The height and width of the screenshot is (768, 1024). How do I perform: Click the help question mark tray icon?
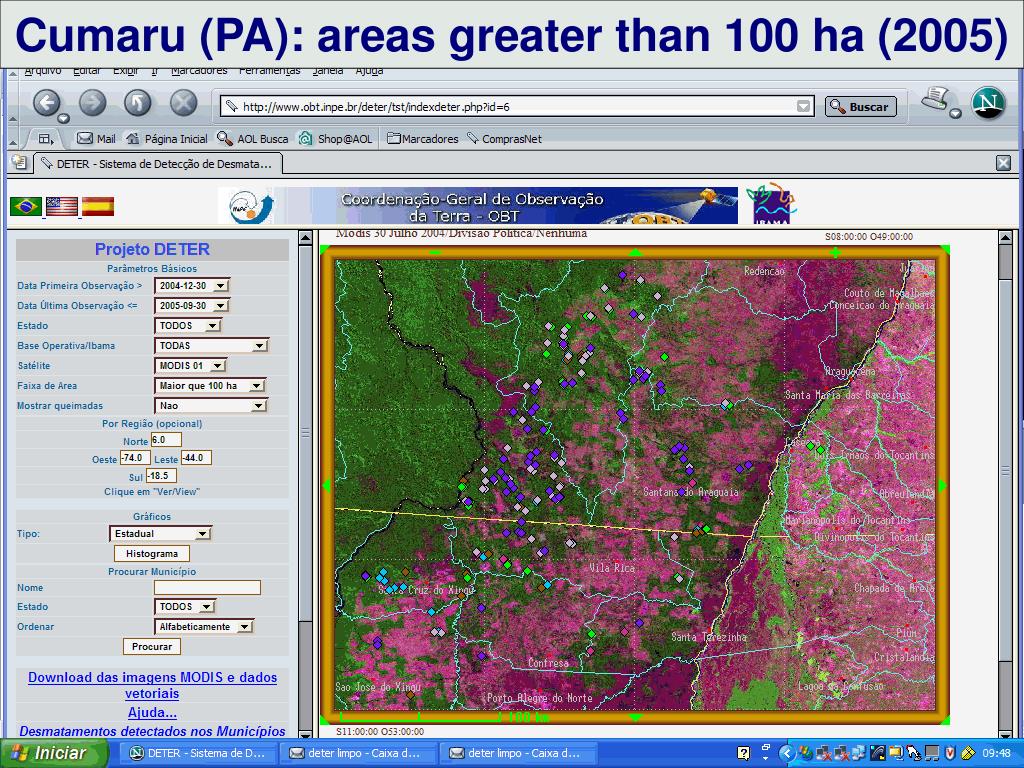point(743,753)
